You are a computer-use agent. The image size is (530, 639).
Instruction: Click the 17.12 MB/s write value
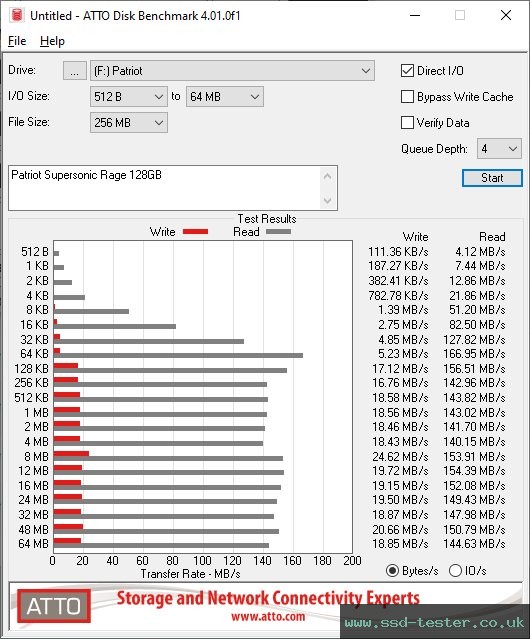400,368
